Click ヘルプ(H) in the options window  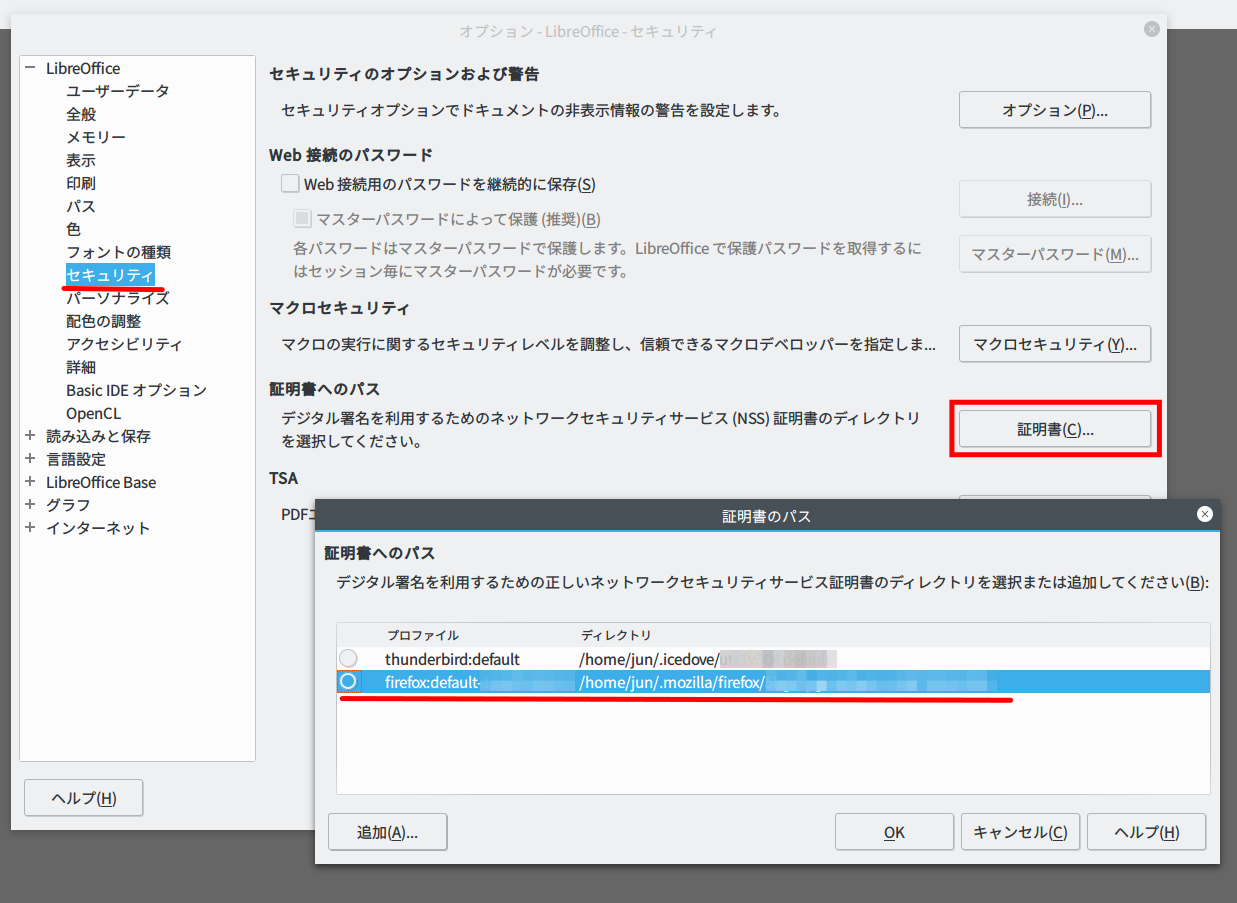(x=84, y=798)
